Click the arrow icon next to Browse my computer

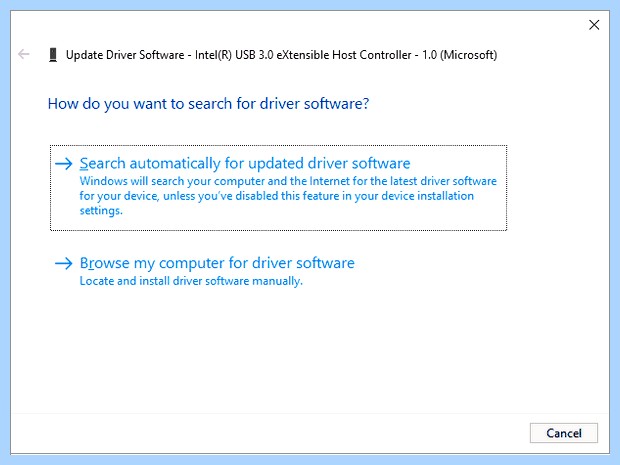point(64,263)
